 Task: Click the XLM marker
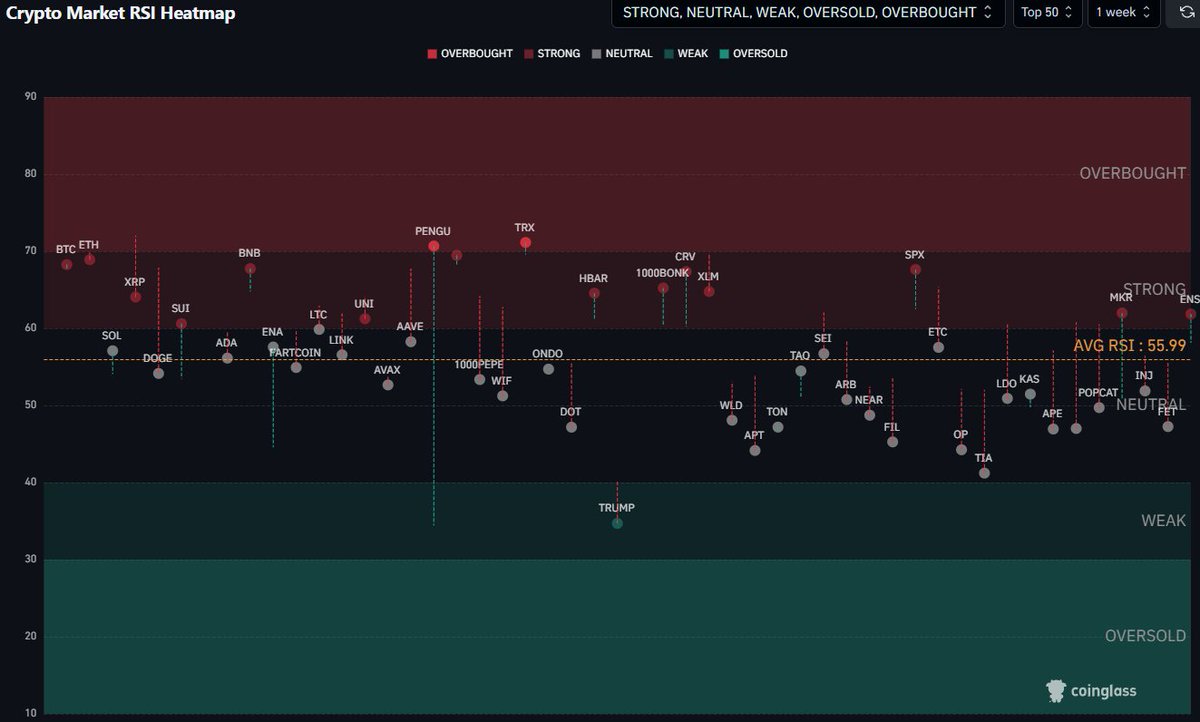709,292
